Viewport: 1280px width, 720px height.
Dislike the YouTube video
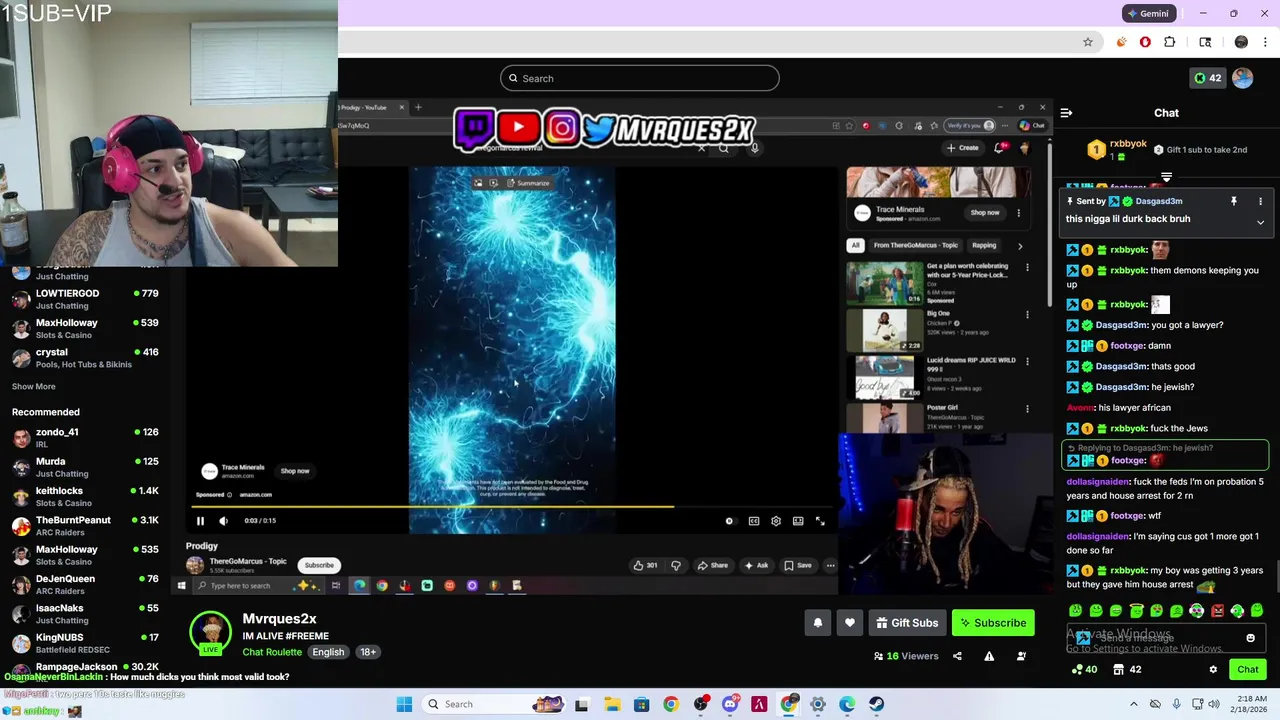click(676, 565)
